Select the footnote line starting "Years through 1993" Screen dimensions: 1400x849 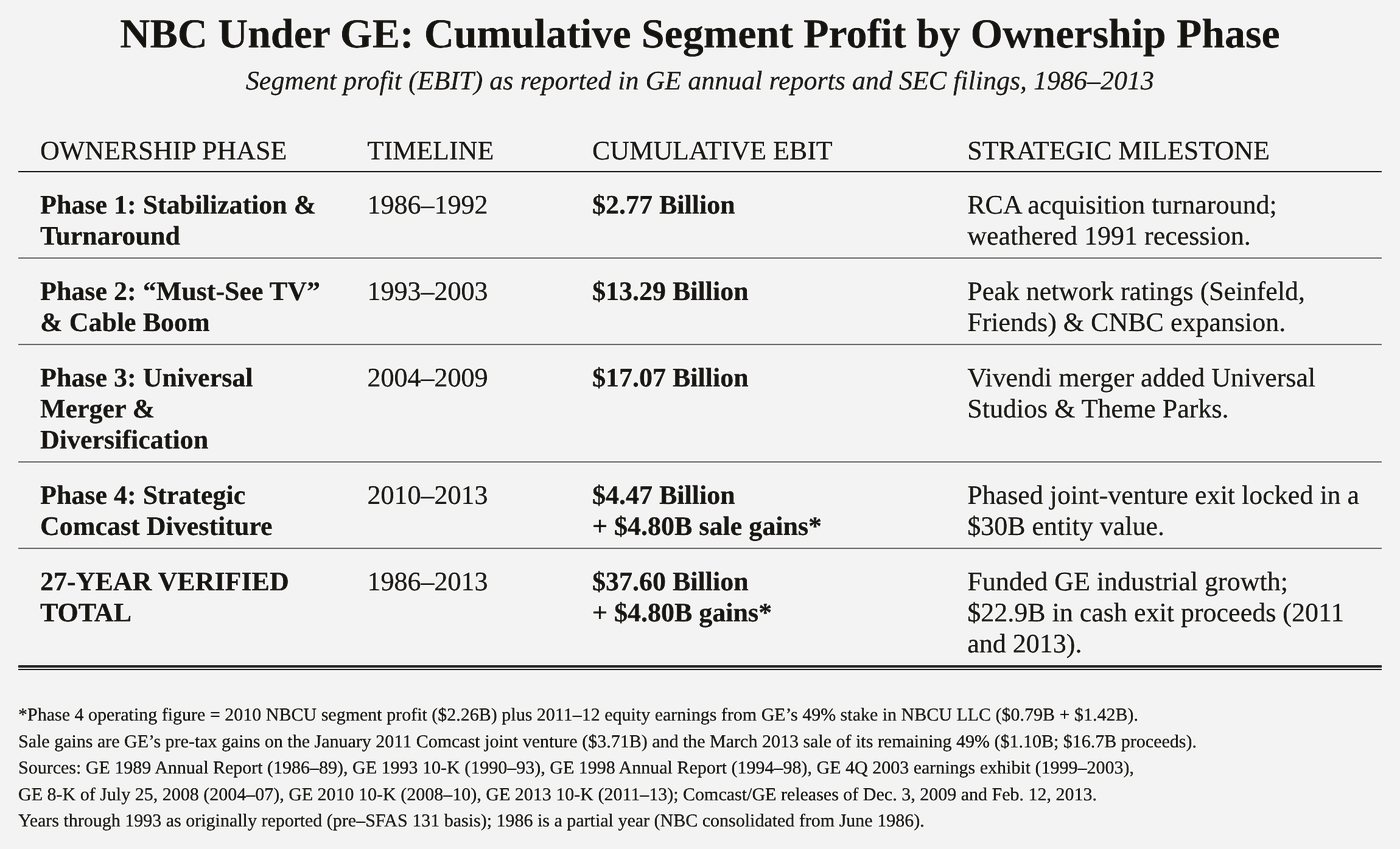[x=471, y=821]
